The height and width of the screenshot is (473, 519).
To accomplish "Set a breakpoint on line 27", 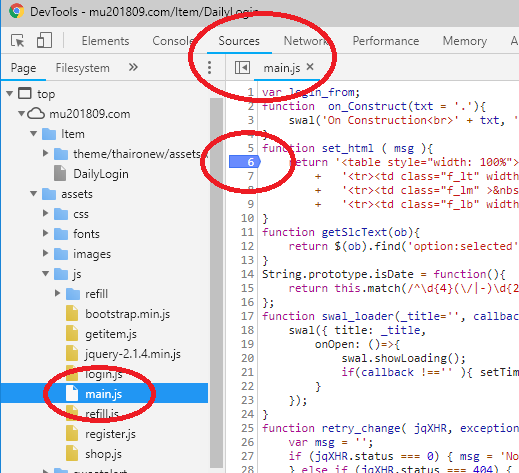I will (247, 456).
